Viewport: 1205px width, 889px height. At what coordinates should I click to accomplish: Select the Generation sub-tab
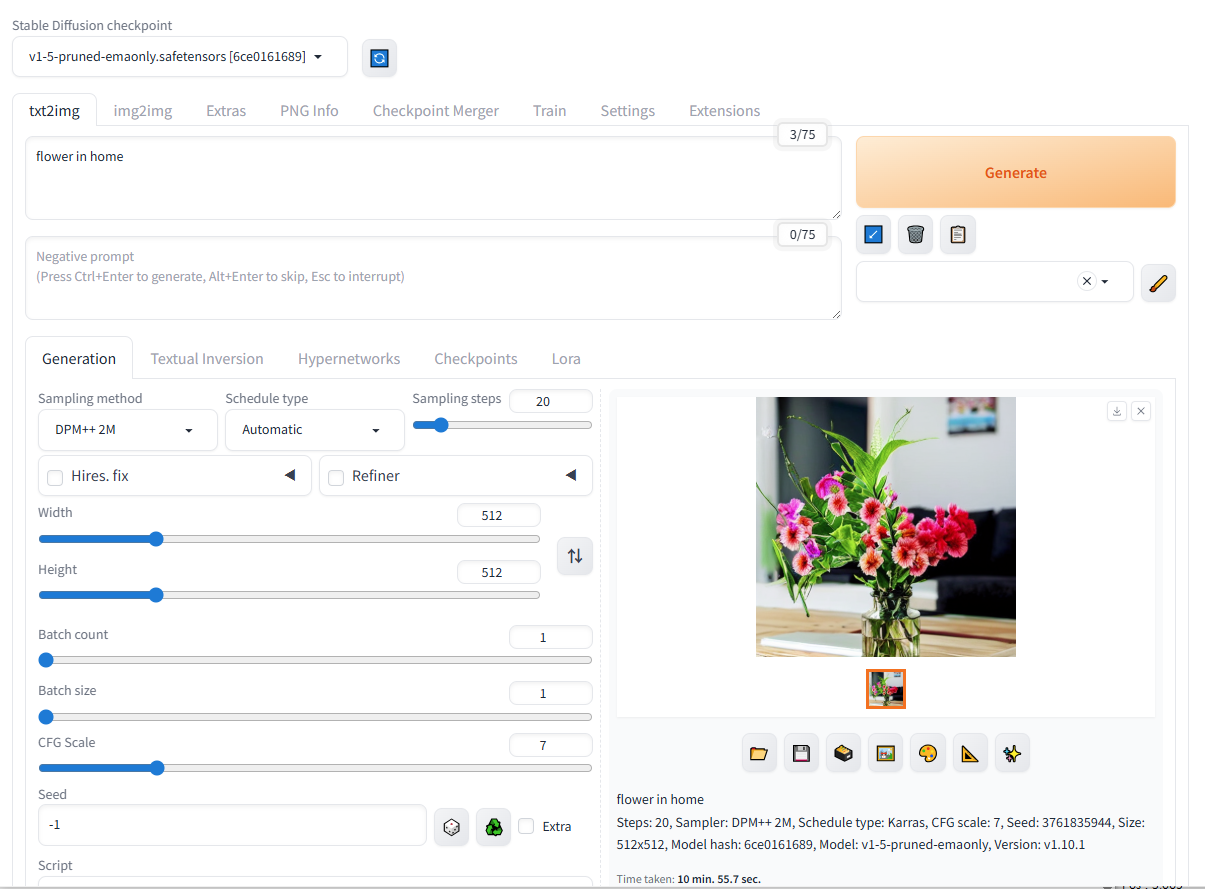79,358
